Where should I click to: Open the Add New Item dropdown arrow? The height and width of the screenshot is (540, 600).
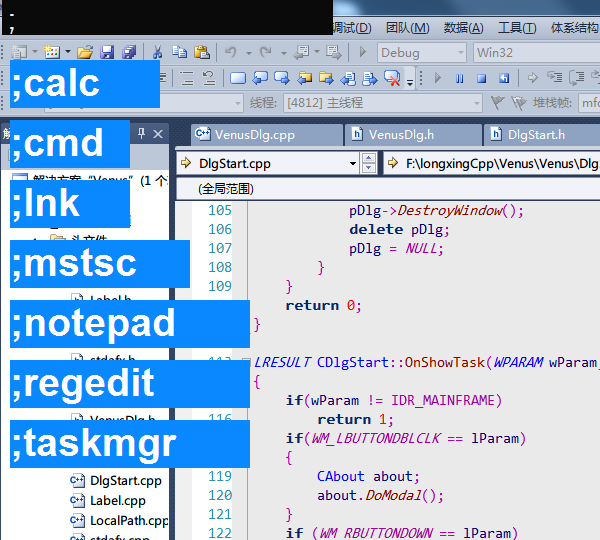(68, 51)
